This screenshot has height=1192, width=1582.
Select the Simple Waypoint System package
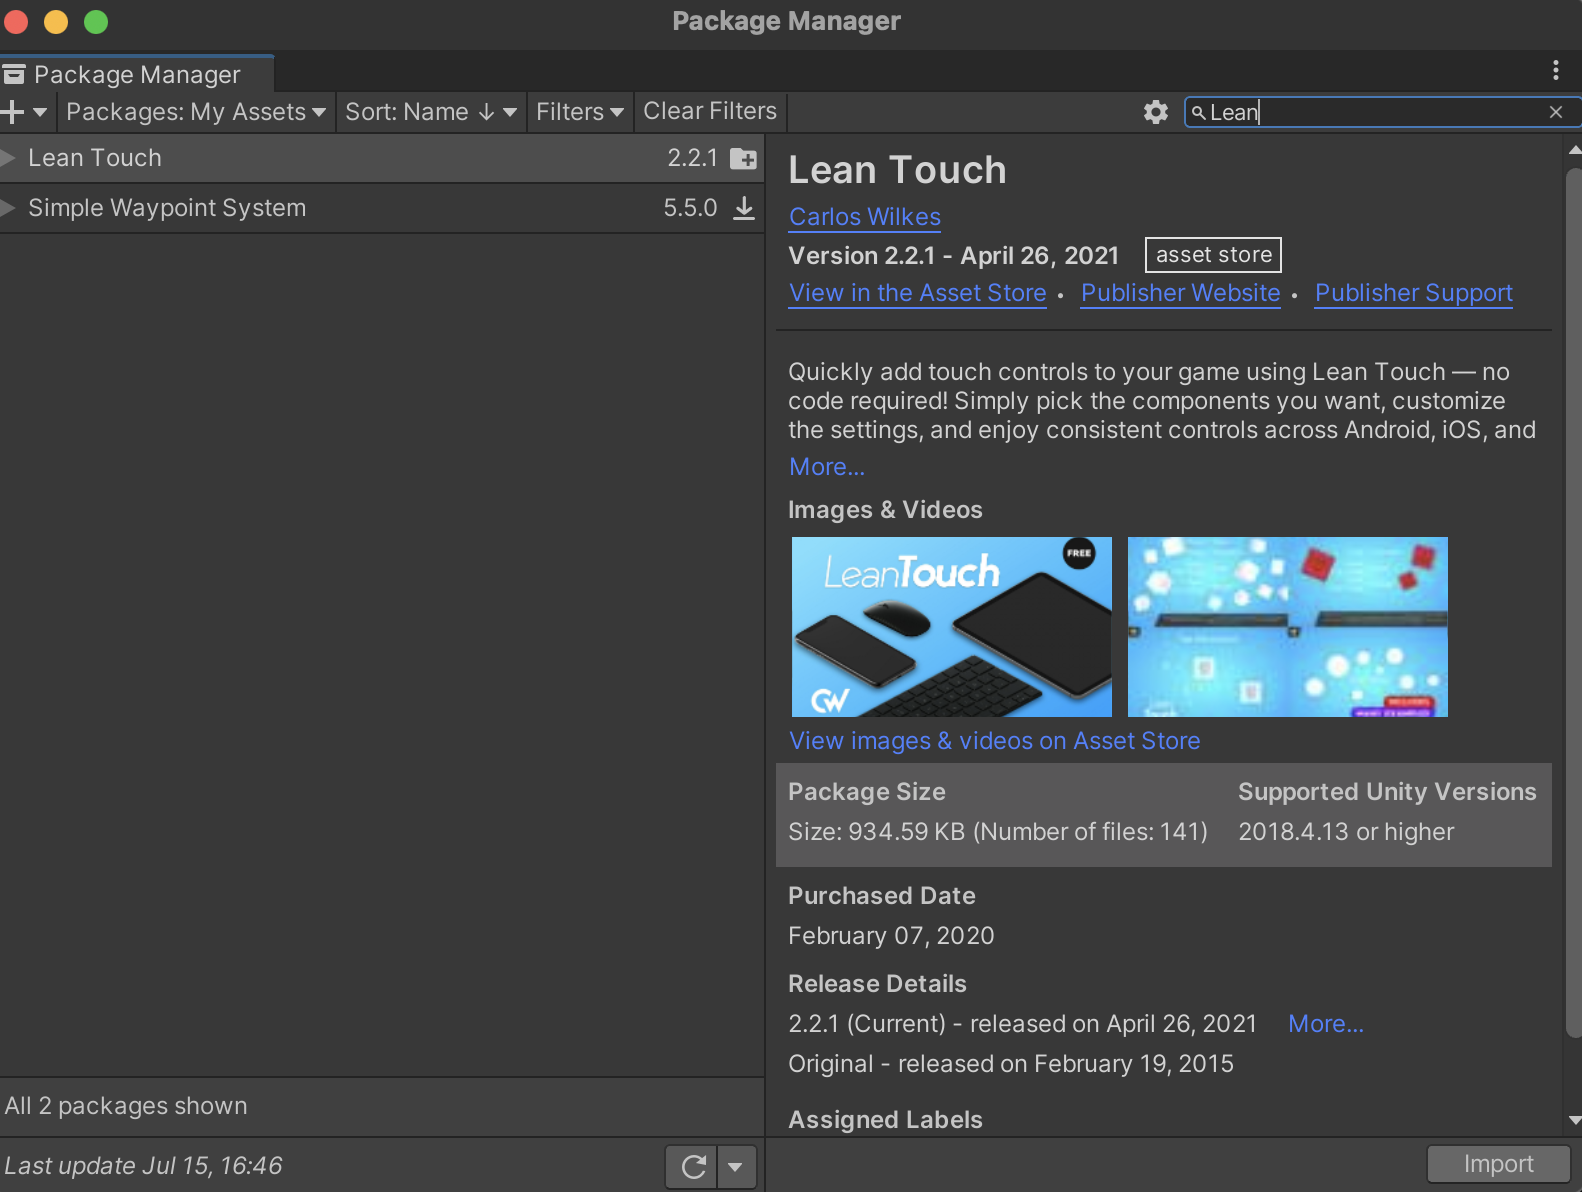[x=382, y=208]
